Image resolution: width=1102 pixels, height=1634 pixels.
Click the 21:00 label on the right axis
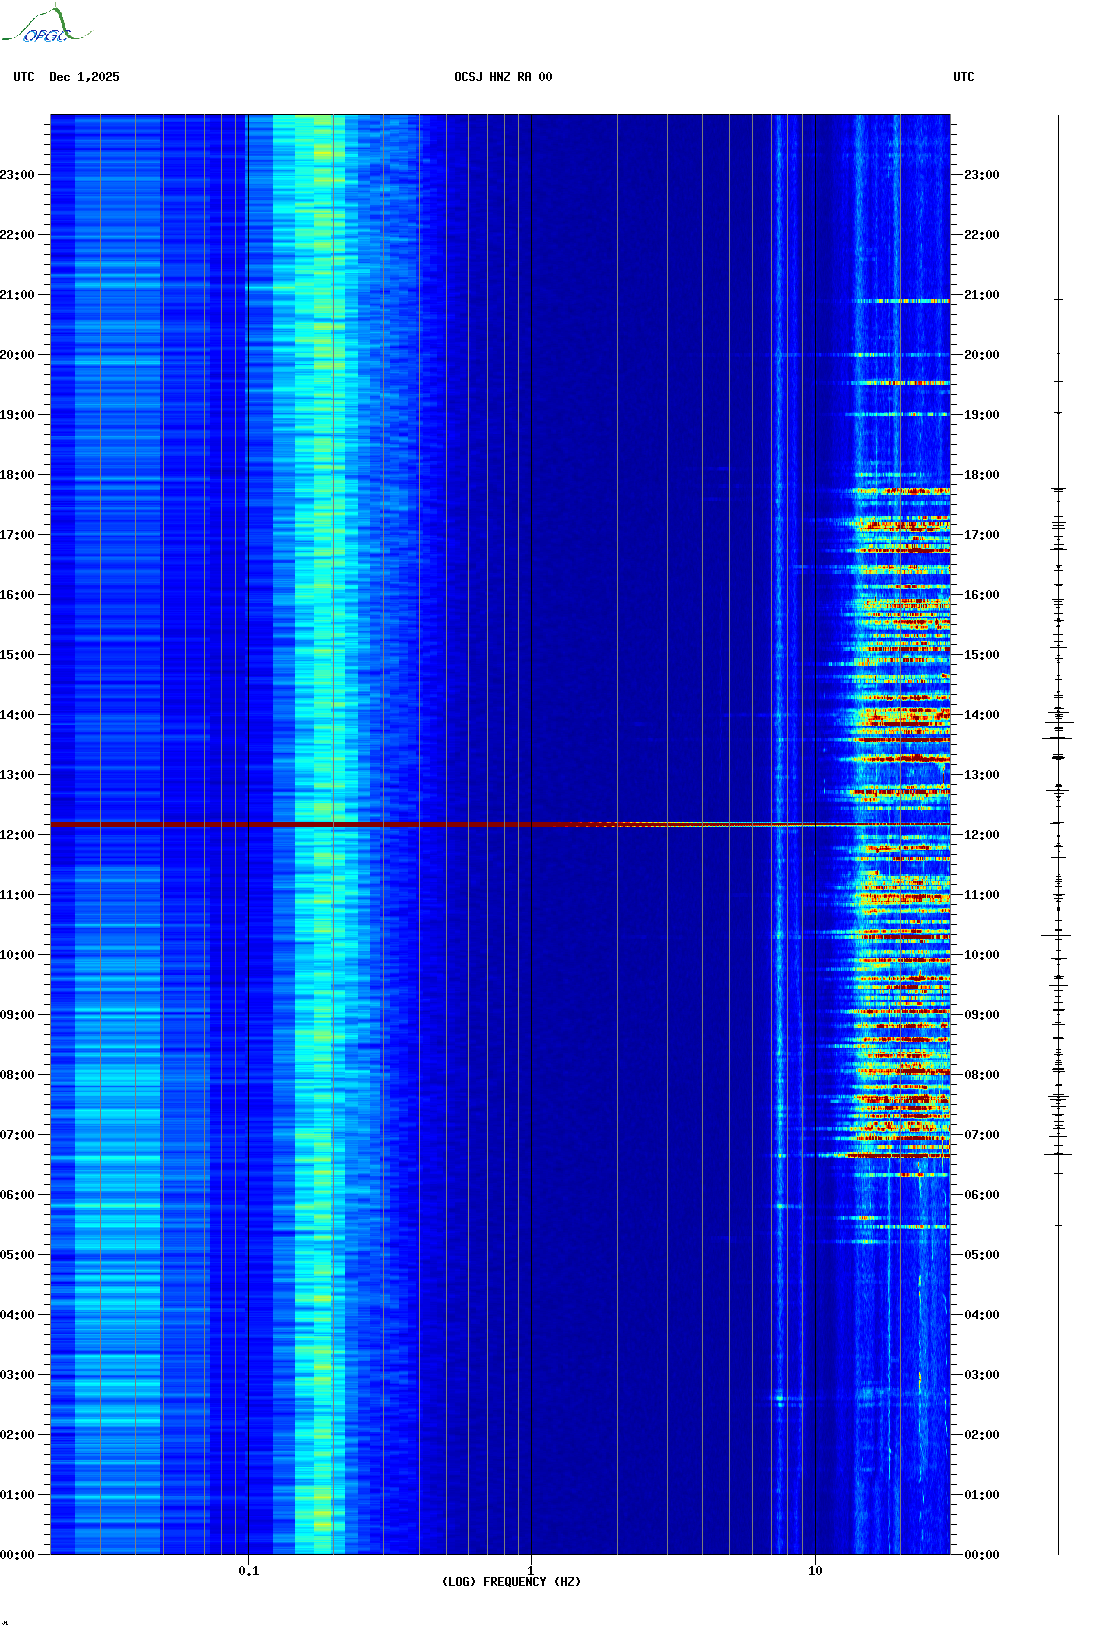point(981,295)
